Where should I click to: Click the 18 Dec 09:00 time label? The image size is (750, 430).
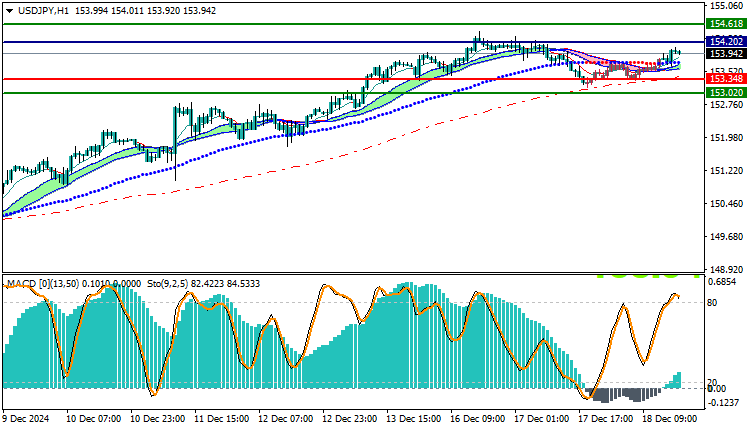670,419
